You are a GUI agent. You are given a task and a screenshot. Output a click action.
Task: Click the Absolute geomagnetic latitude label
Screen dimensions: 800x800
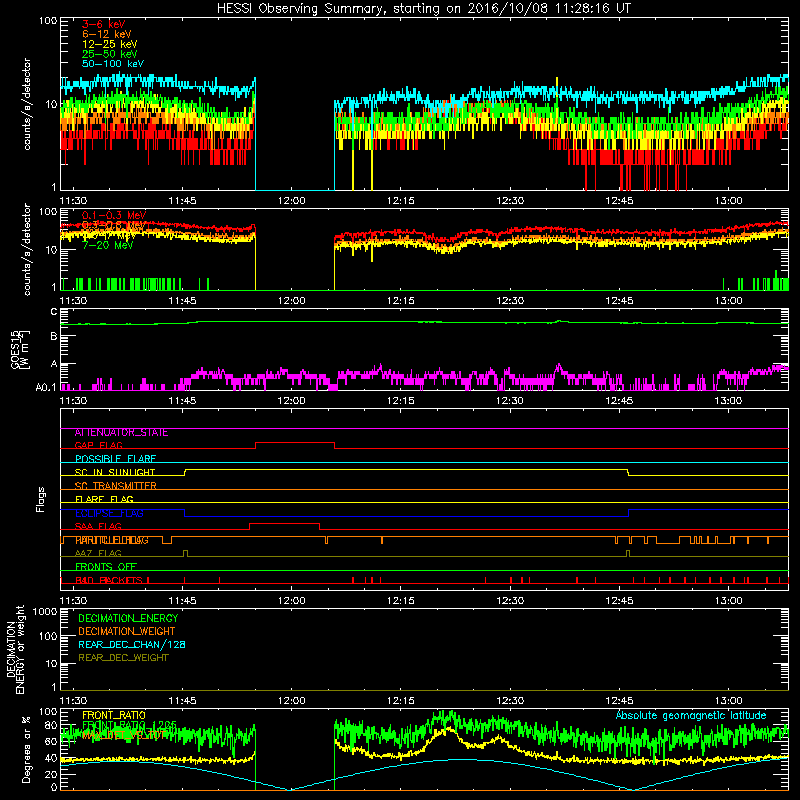click(x=691, y=716)
